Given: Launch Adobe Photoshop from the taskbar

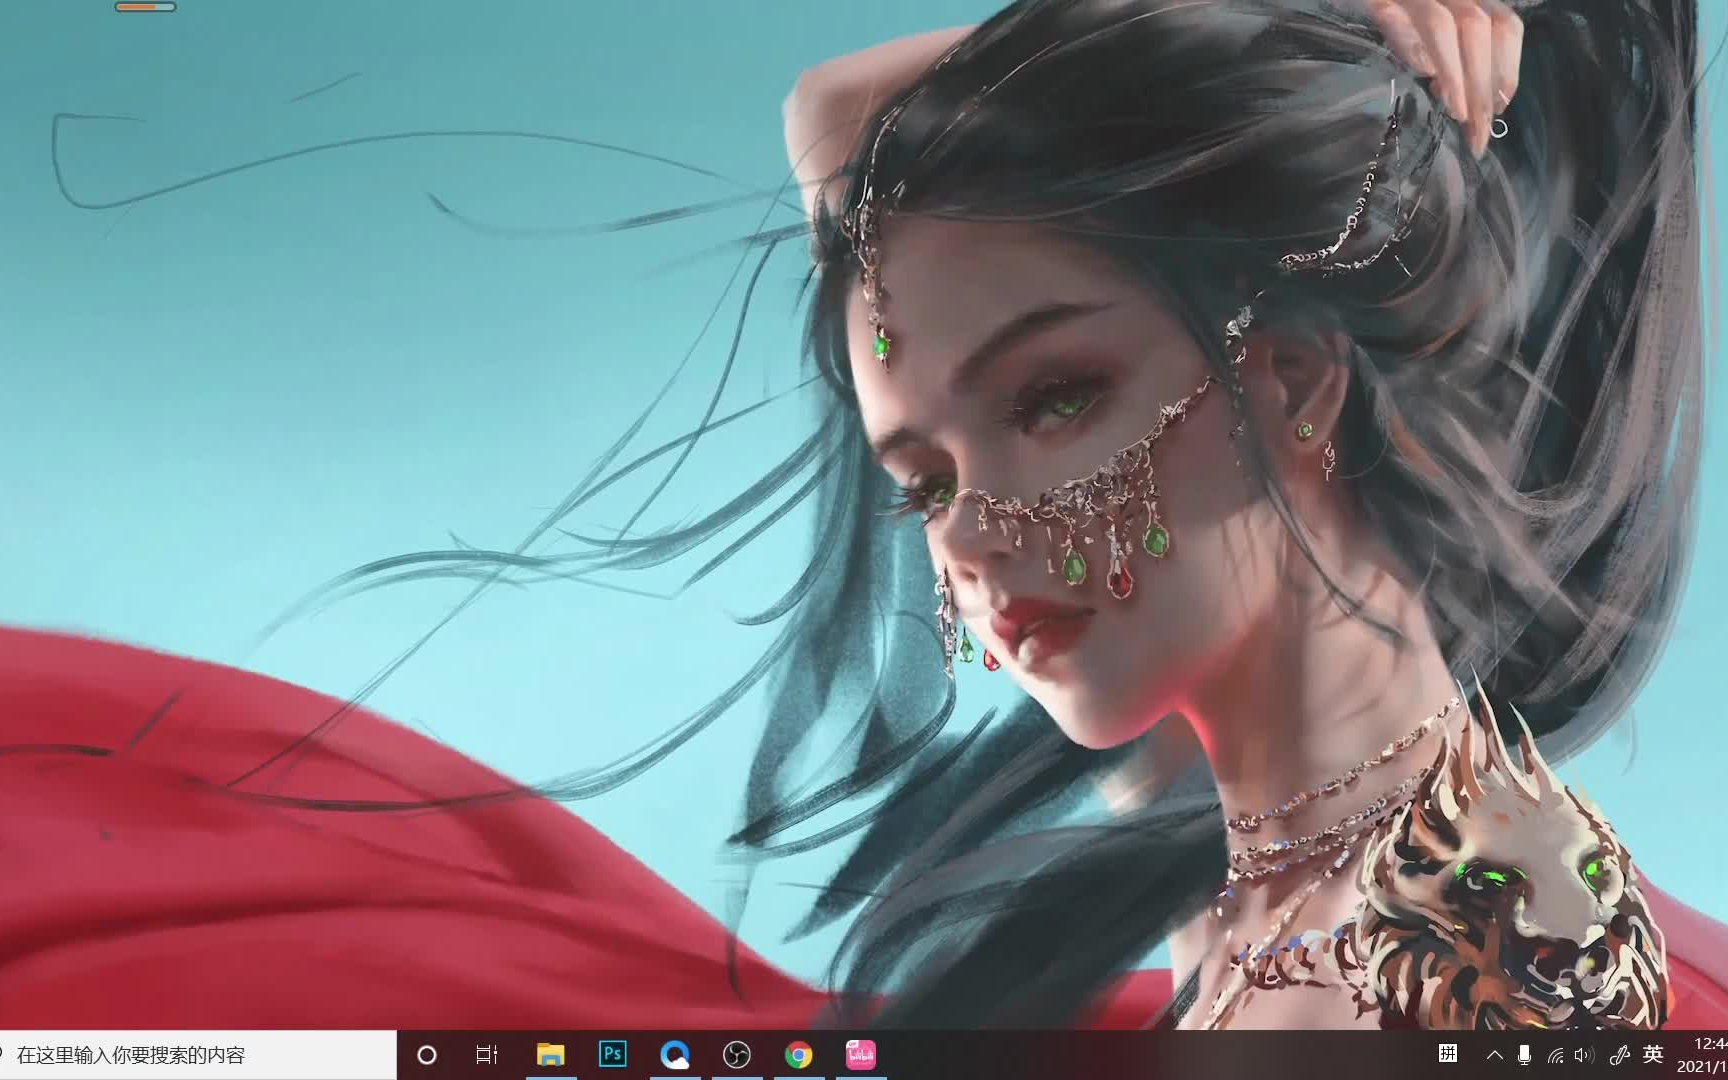Looking at the screenshot, I should coord(613,1054).
